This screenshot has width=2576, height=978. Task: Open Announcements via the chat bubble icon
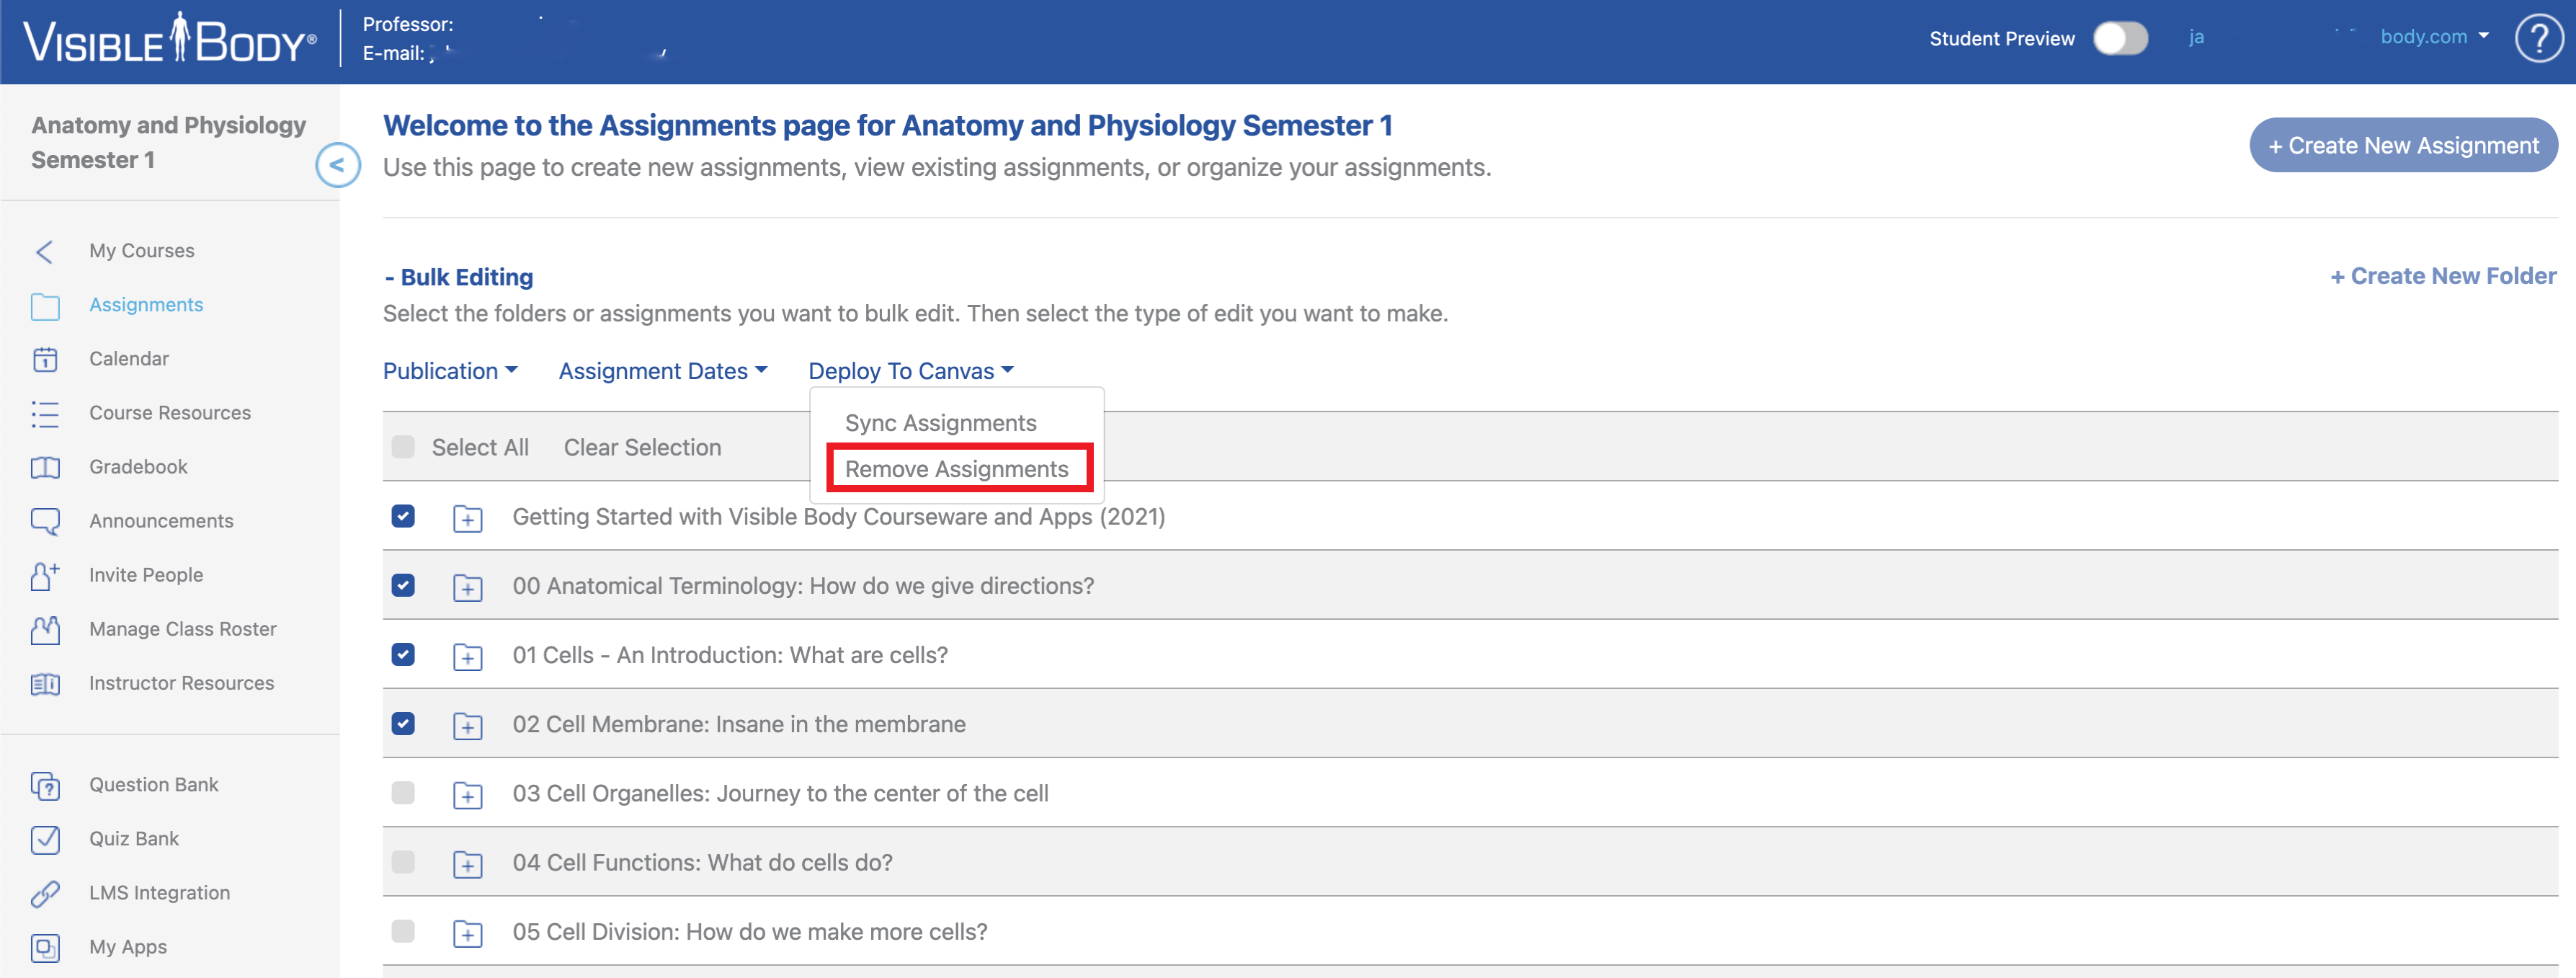pyautogui.click(x=45, y=520)
